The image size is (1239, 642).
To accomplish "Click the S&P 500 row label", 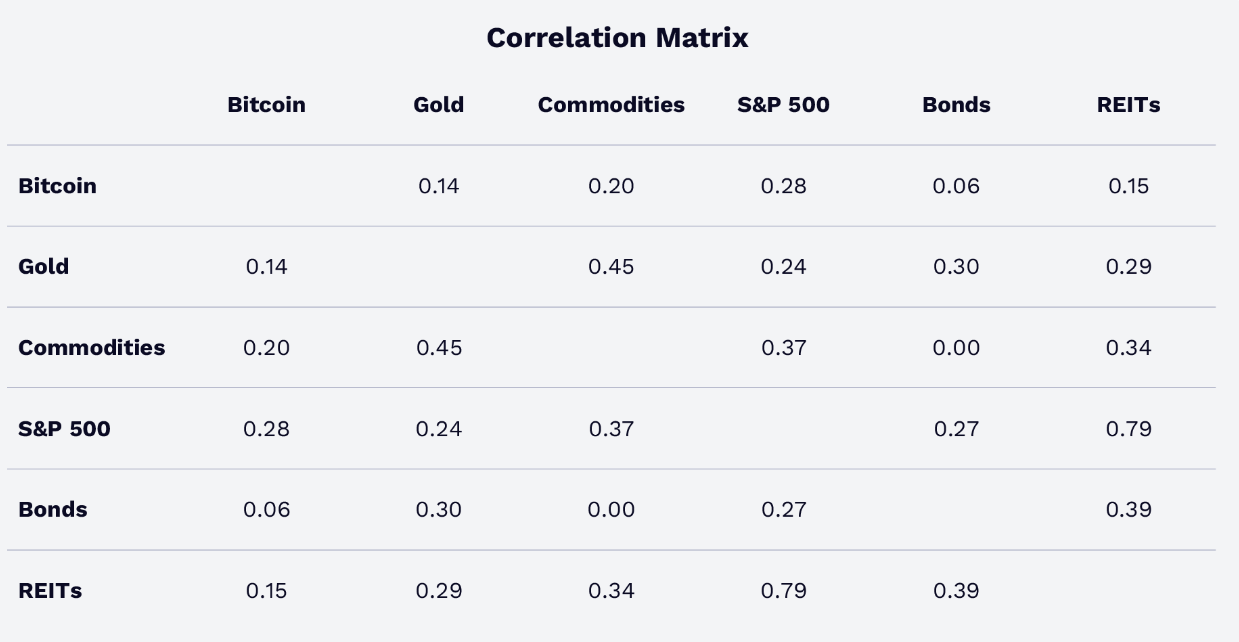I will tap(64, 429).
